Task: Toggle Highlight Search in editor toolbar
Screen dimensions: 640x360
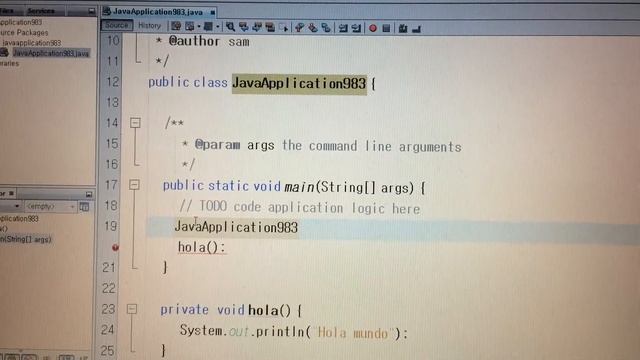Action: coord(270,27)
